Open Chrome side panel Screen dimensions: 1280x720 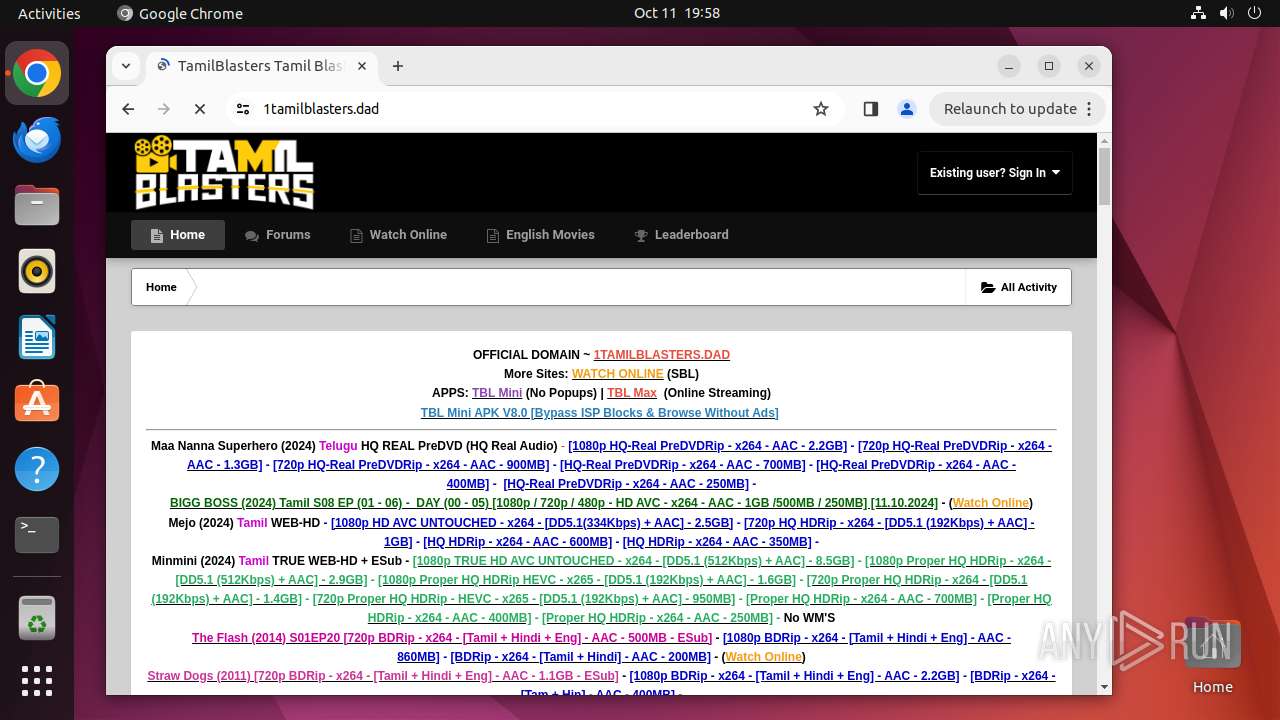[x=870, y=109]
